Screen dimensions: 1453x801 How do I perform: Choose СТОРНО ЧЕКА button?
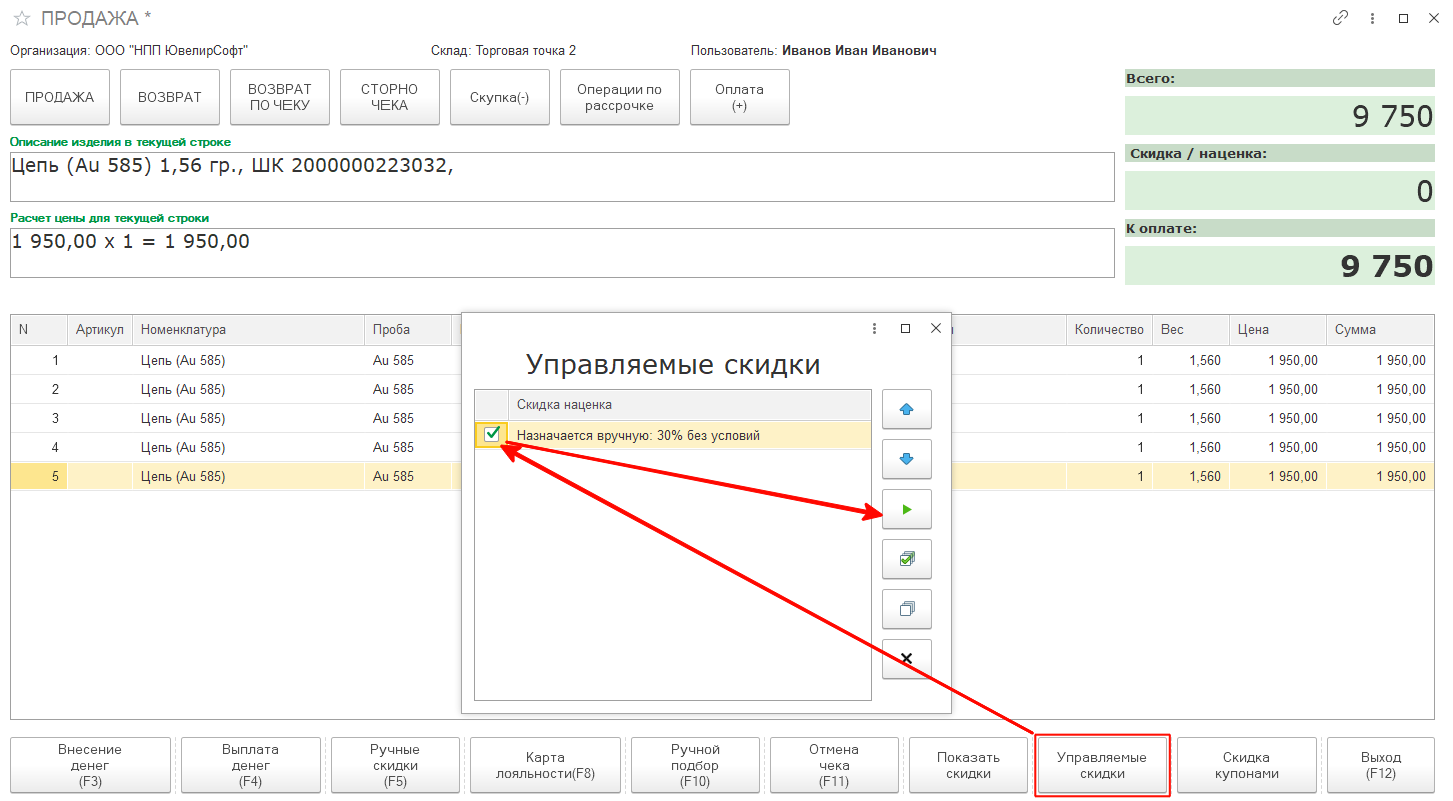pos(390,97)
